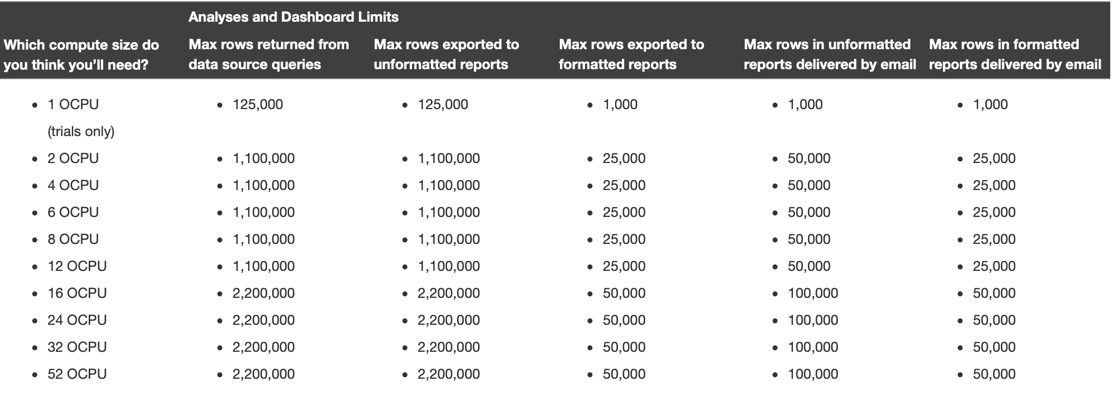The height and width of the screenshot is (398, 1112).
Task: Select the 8 OCPU row label
Action: coord(73,239)
